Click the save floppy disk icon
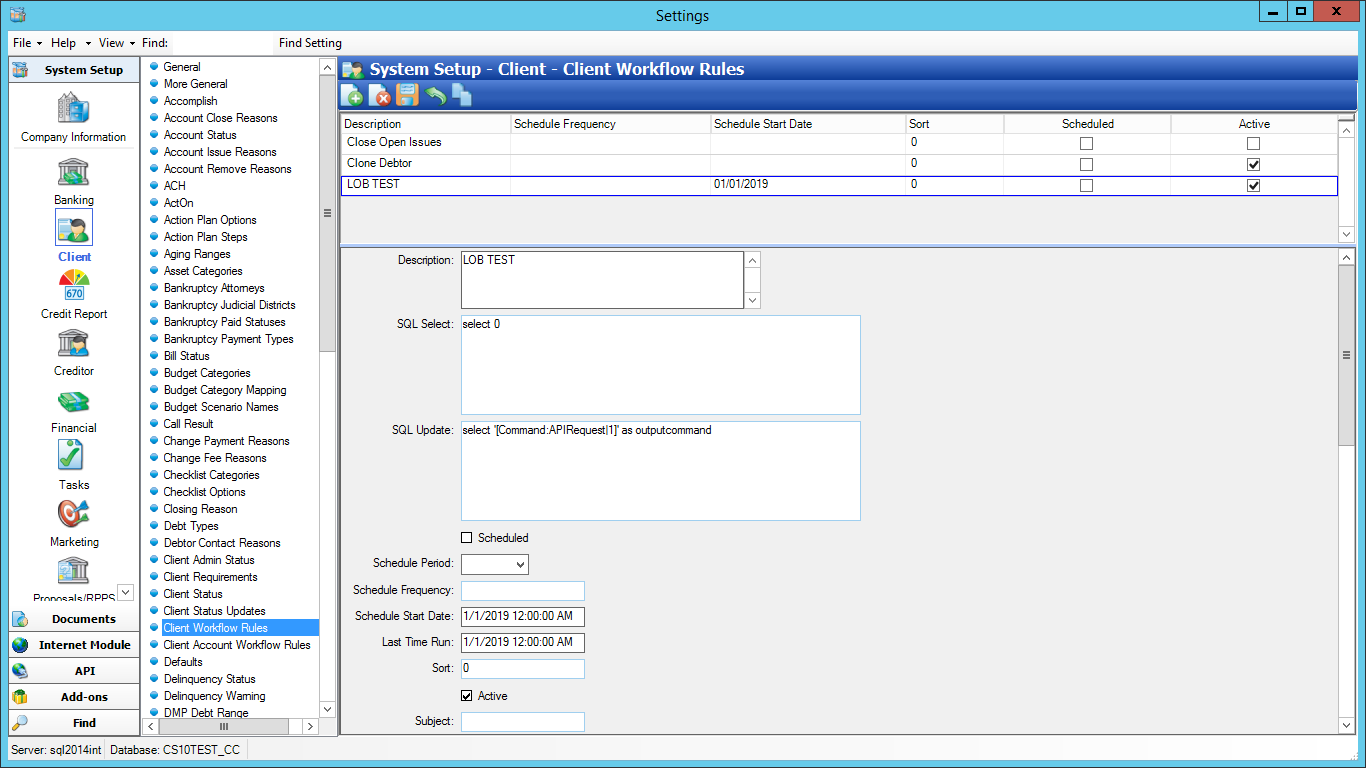Screen dimensions: 1366x768 (x=407, y=95)
